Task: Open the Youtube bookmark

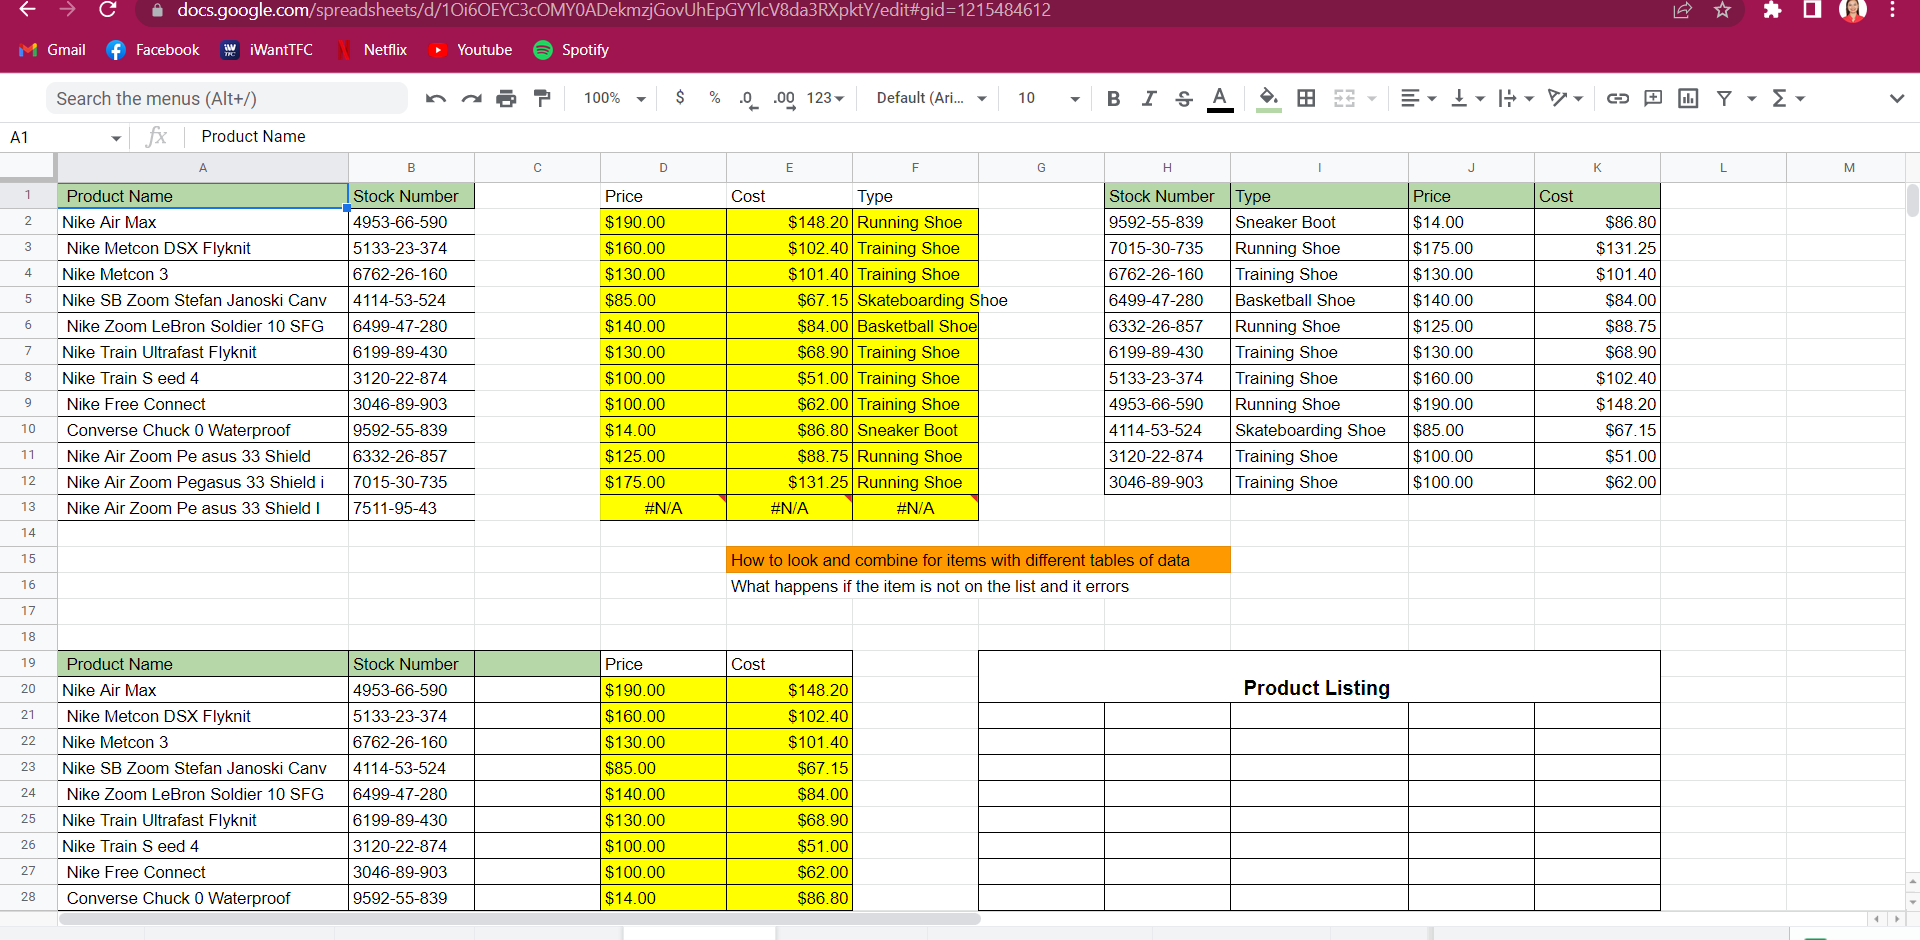Action: pyautogui.click(x=470, y=50)
